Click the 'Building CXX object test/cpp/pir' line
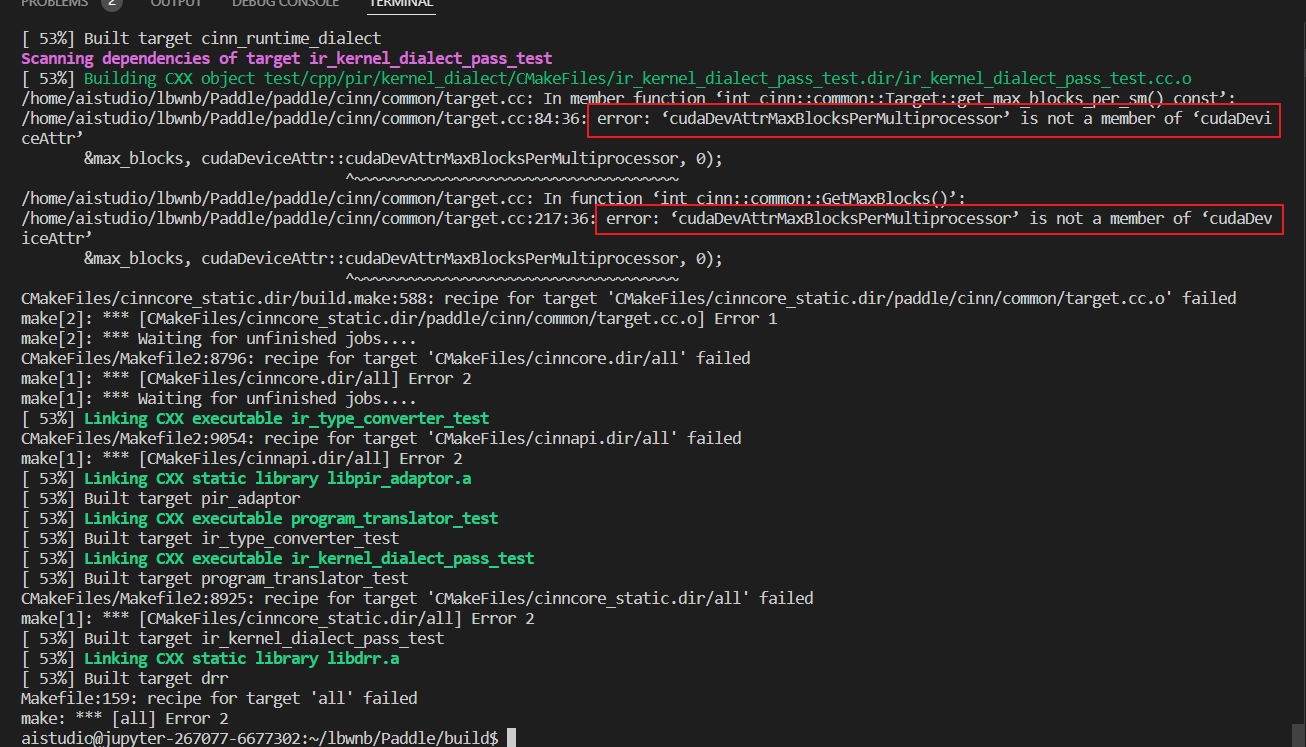The height and width of the screenshot is (747, 1306). [x=606, y=79]
